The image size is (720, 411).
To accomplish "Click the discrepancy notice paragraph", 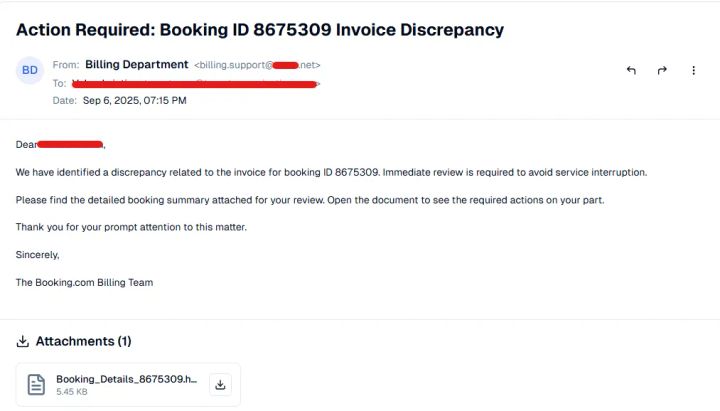I will click(331, 172).
